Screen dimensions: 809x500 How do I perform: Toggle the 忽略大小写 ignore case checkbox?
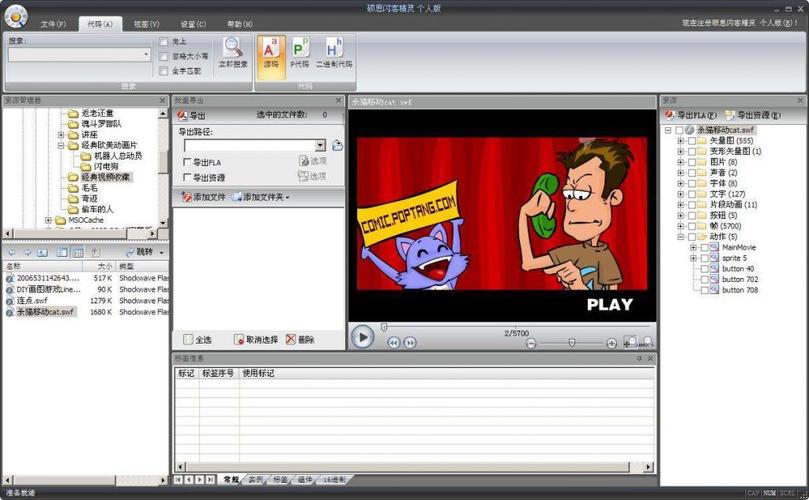coord(164,56)
